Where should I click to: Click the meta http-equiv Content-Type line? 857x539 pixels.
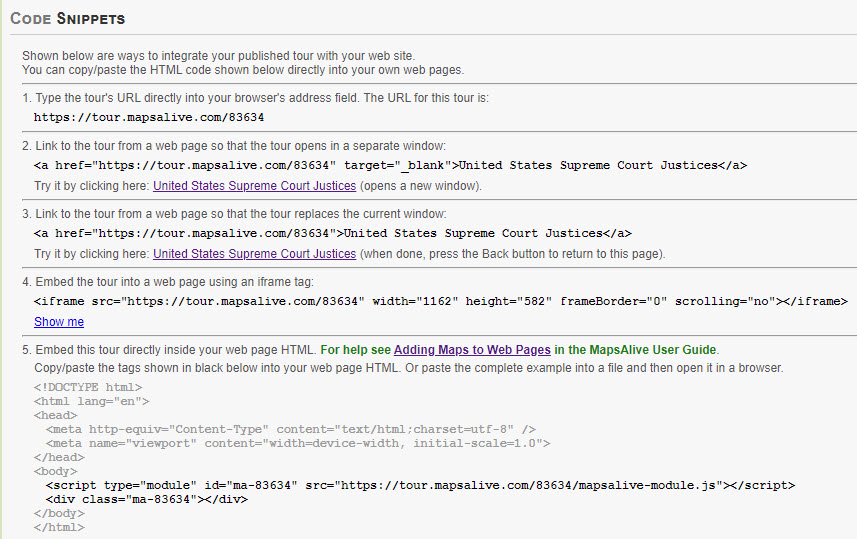[291, 430]
